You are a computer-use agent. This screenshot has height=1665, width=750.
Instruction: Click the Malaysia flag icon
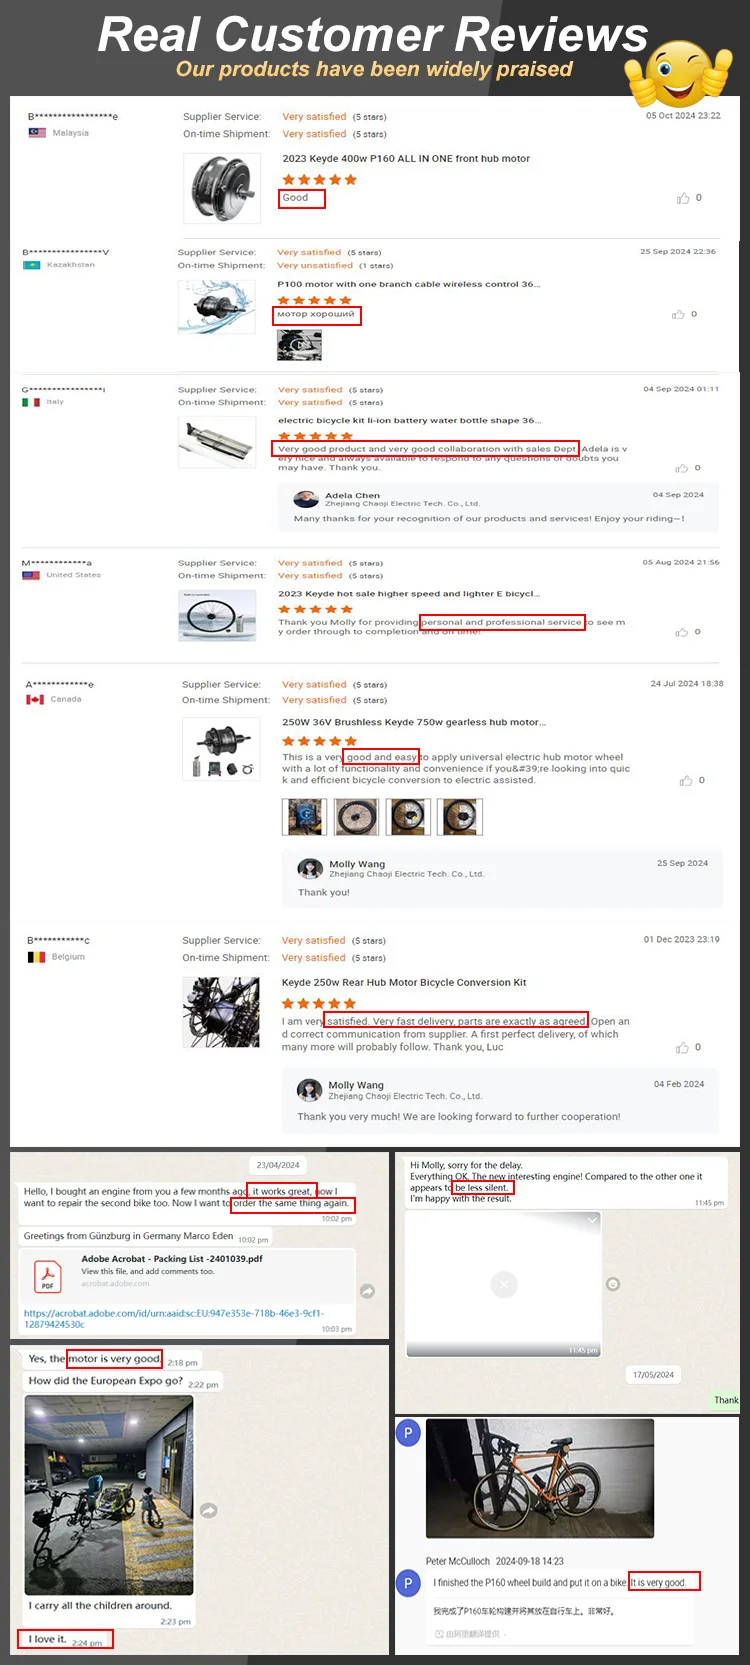[x=37, y=132]
